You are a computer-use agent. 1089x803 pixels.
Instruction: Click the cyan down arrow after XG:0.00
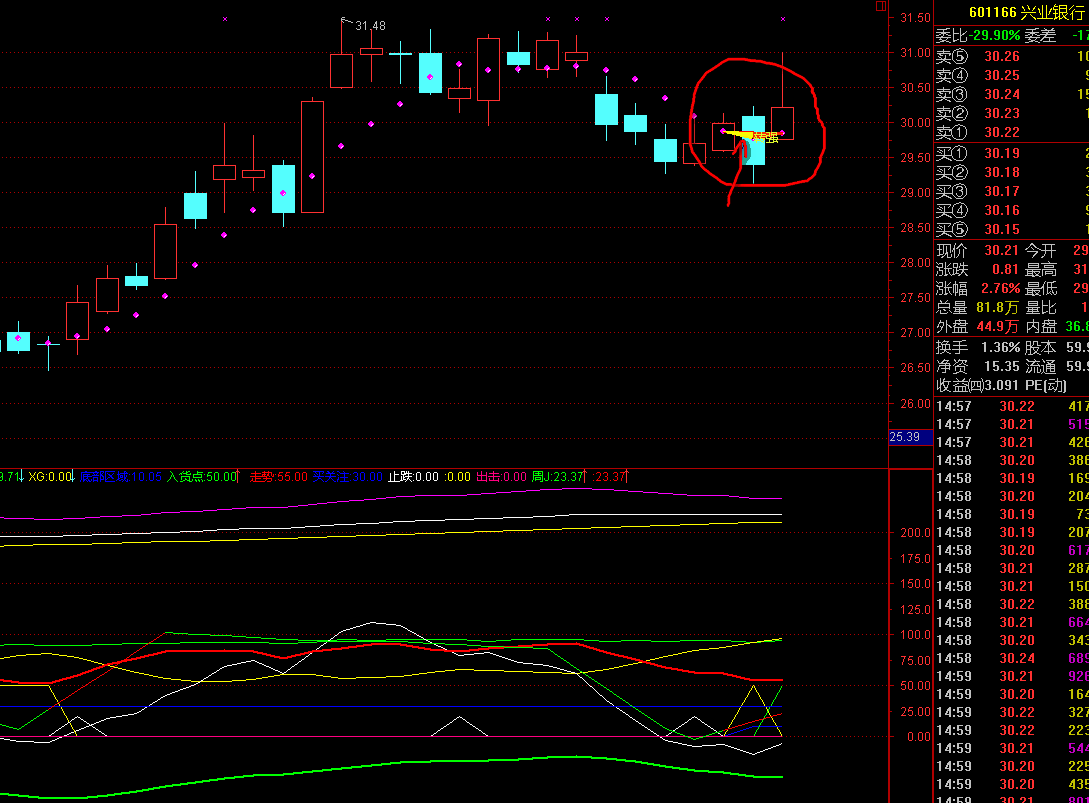coord(72,477)
